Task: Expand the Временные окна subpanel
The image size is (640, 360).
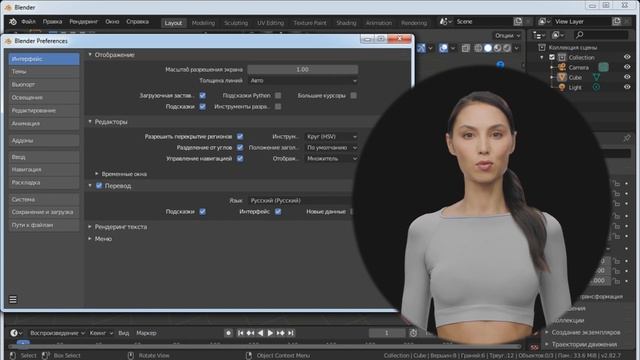Action: (x=97, y=174)
